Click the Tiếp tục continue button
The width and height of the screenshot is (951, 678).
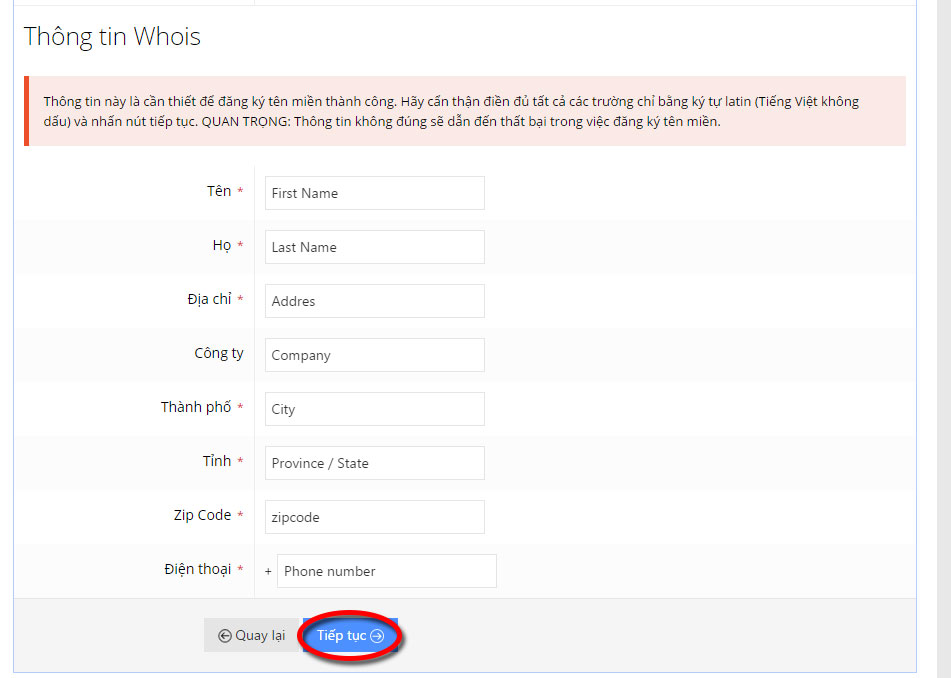click(x=350, y=635)
